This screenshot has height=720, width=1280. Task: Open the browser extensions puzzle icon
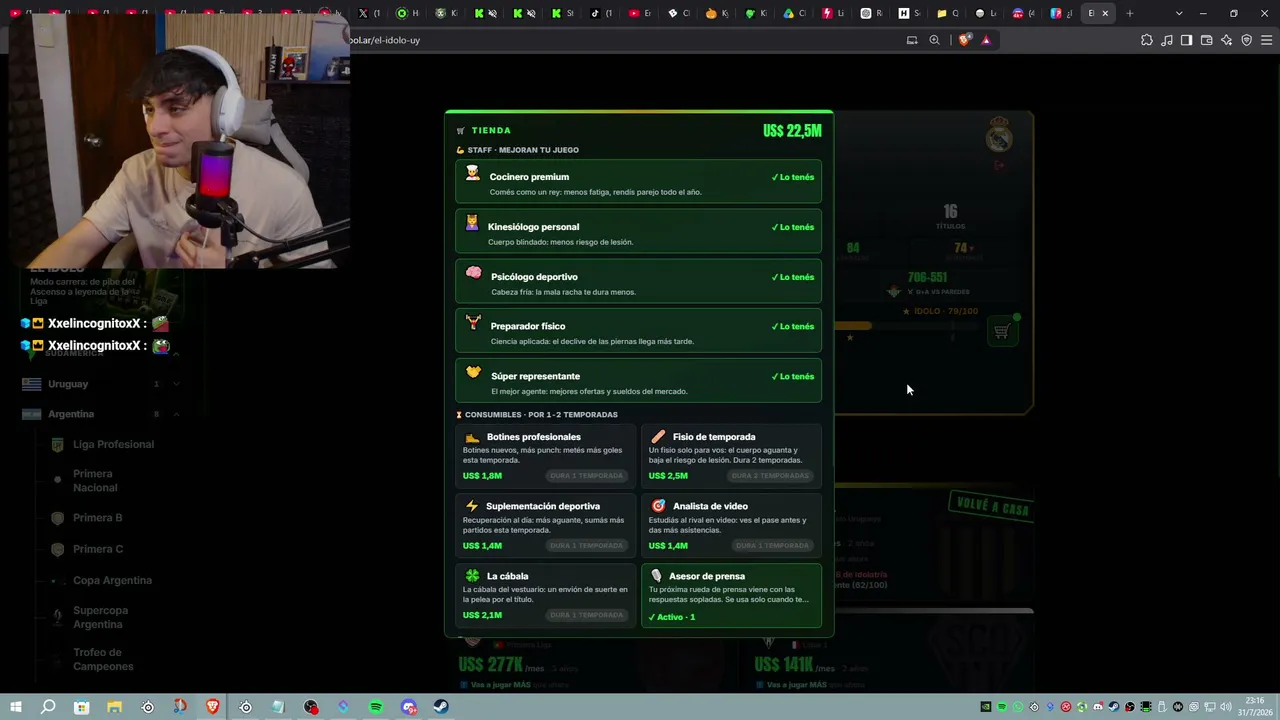coord(1146,40)
